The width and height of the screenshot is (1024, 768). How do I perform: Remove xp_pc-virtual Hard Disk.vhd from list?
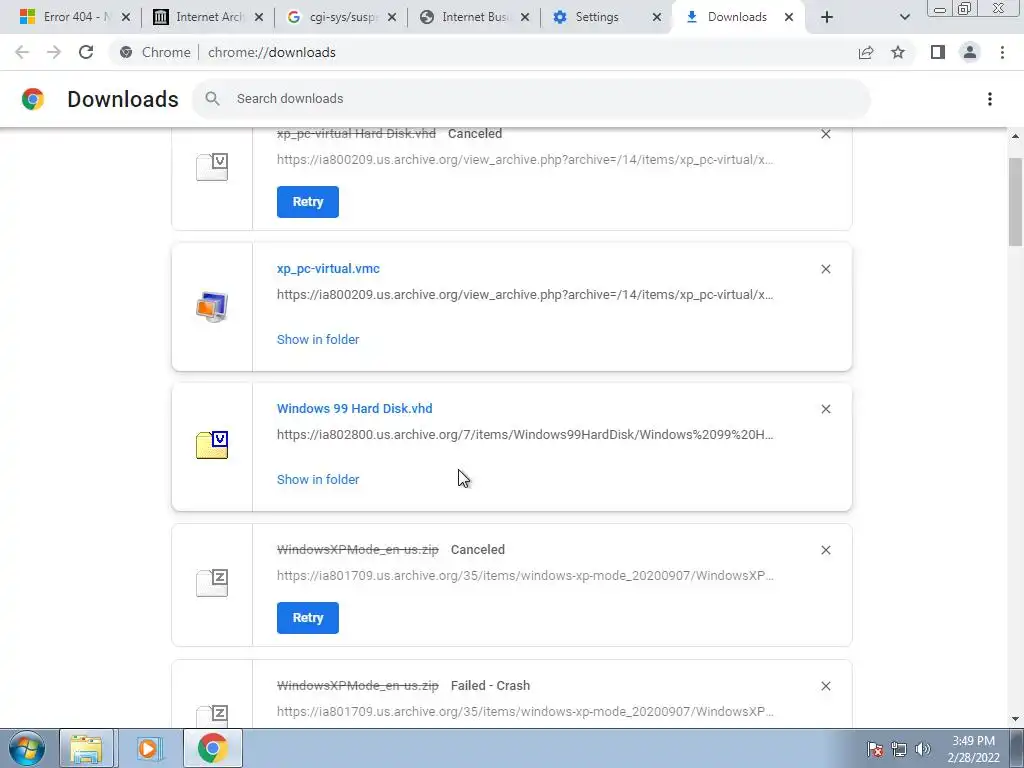coord(825,134)
